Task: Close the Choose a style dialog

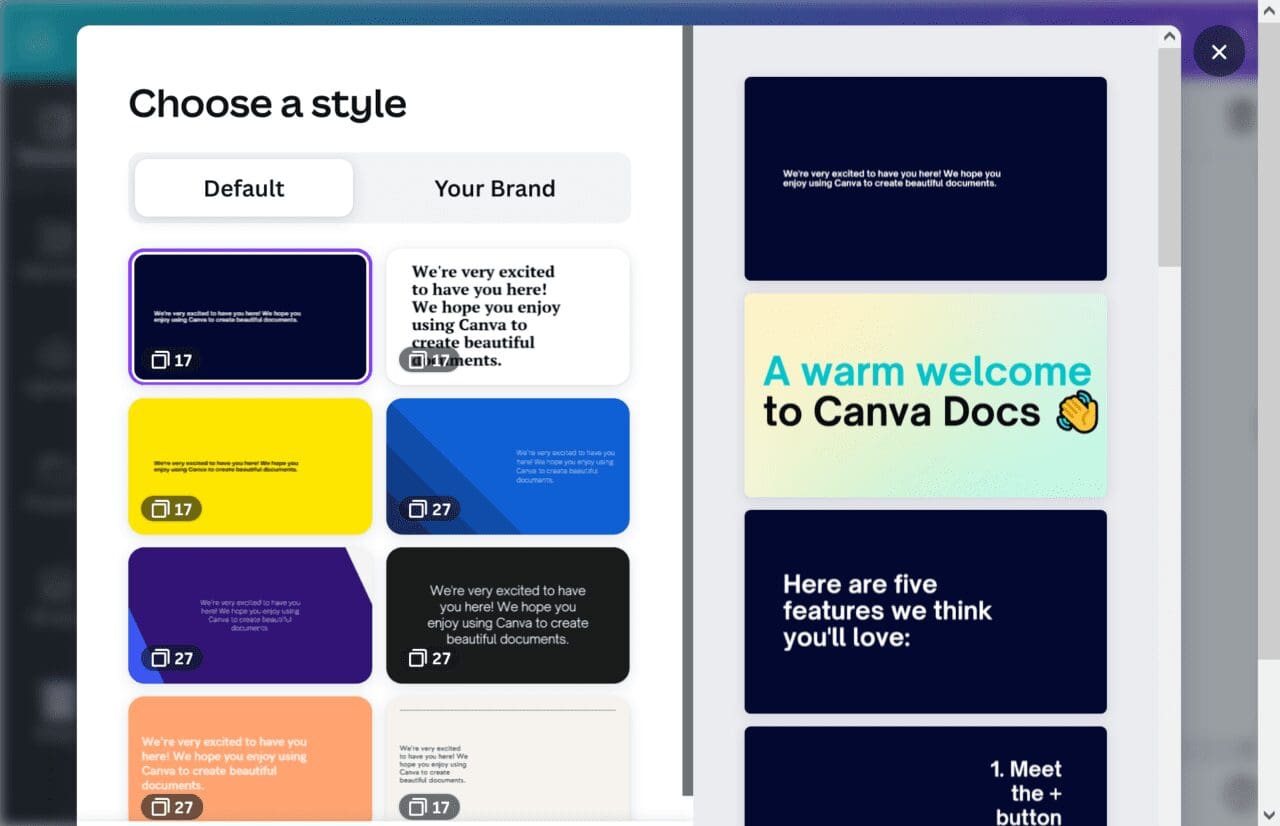Action: pyautogui.click(x=1218, y=52)
